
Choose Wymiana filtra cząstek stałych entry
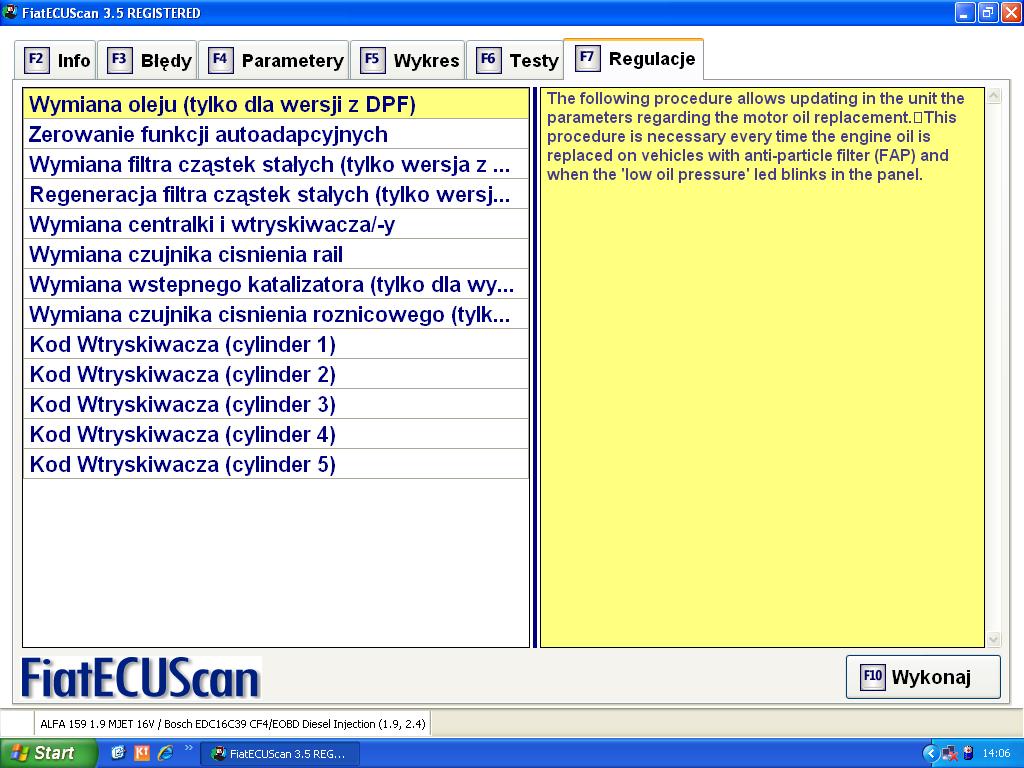276,165
